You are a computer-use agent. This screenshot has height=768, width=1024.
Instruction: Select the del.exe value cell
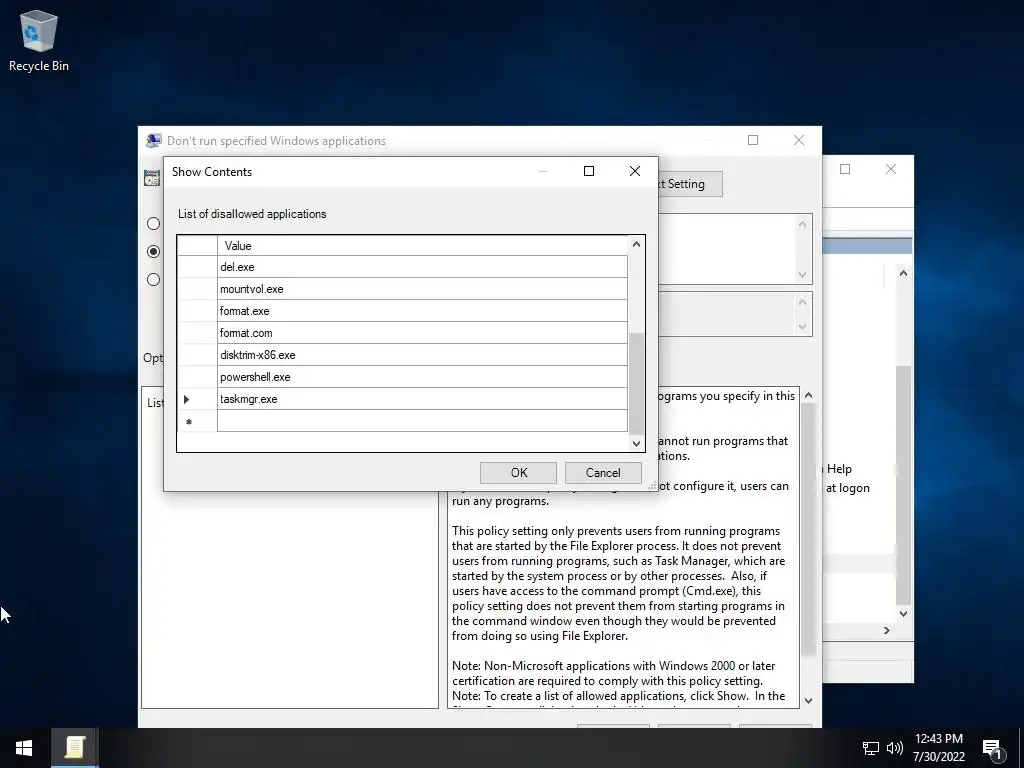[x=422, y=267]
